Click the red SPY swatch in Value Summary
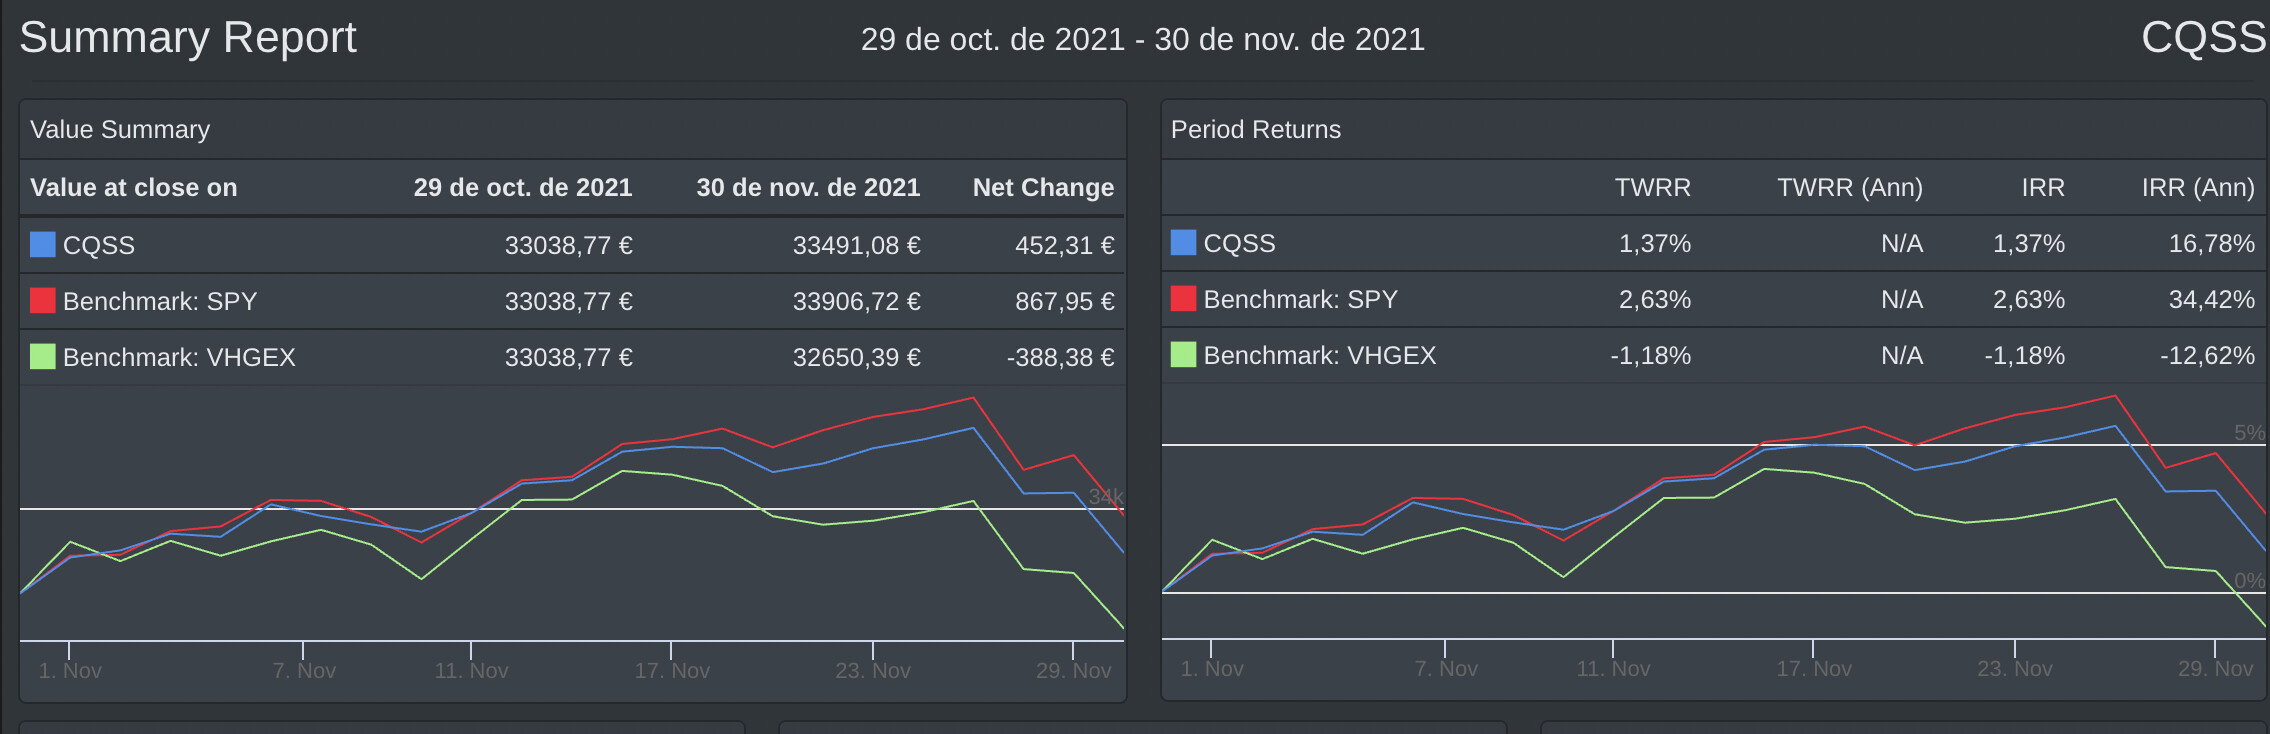The width and height of the screenshot is (2270, 734). [x=42, y=301]
